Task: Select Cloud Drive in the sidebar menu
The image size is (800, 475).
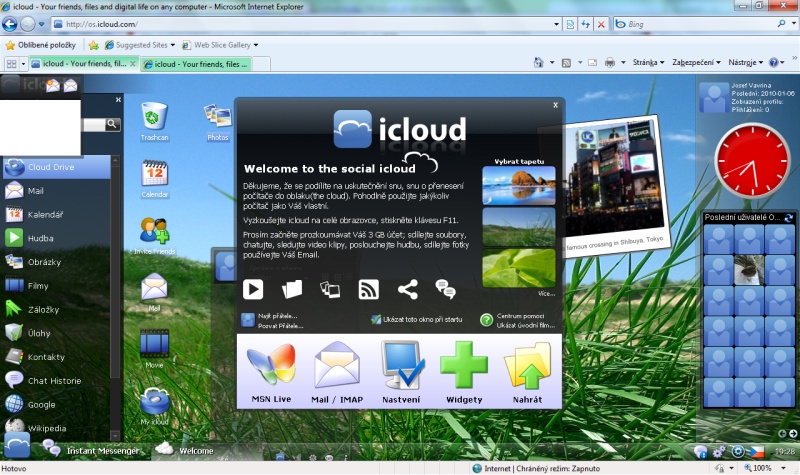Action: 56,167
